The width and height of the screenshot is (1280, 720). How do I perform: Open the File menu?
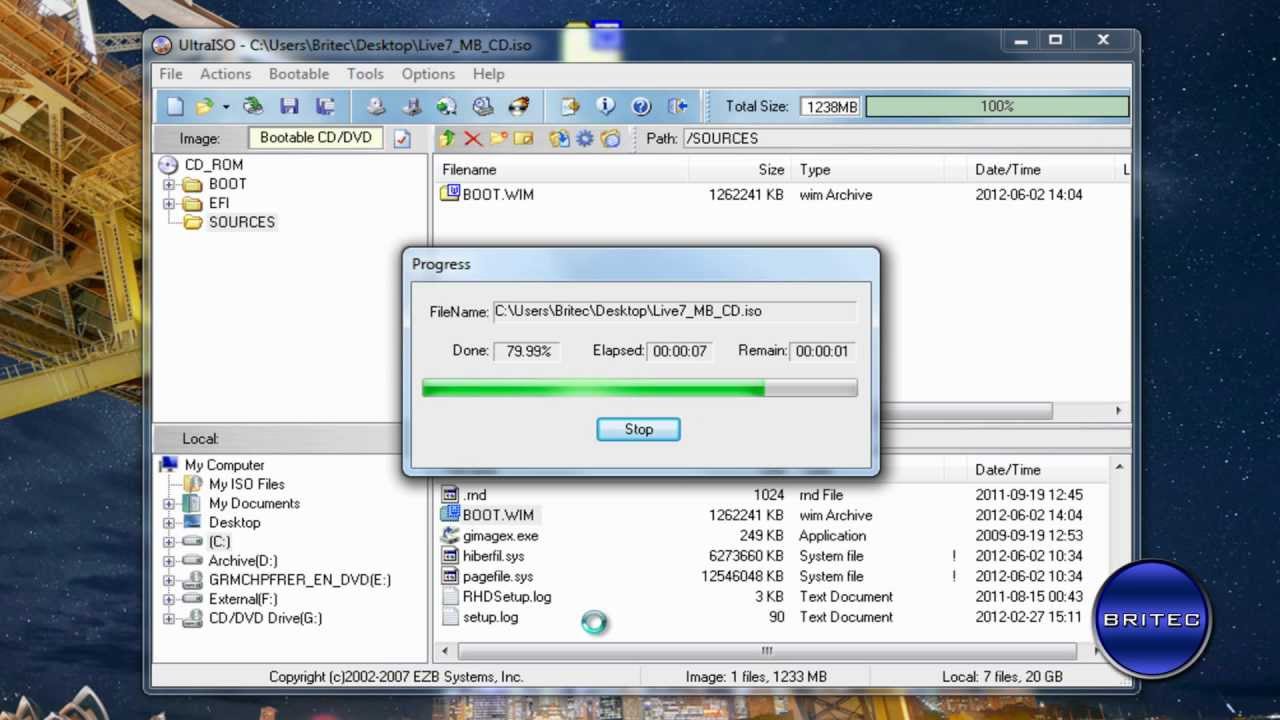(x=171, y=74)
